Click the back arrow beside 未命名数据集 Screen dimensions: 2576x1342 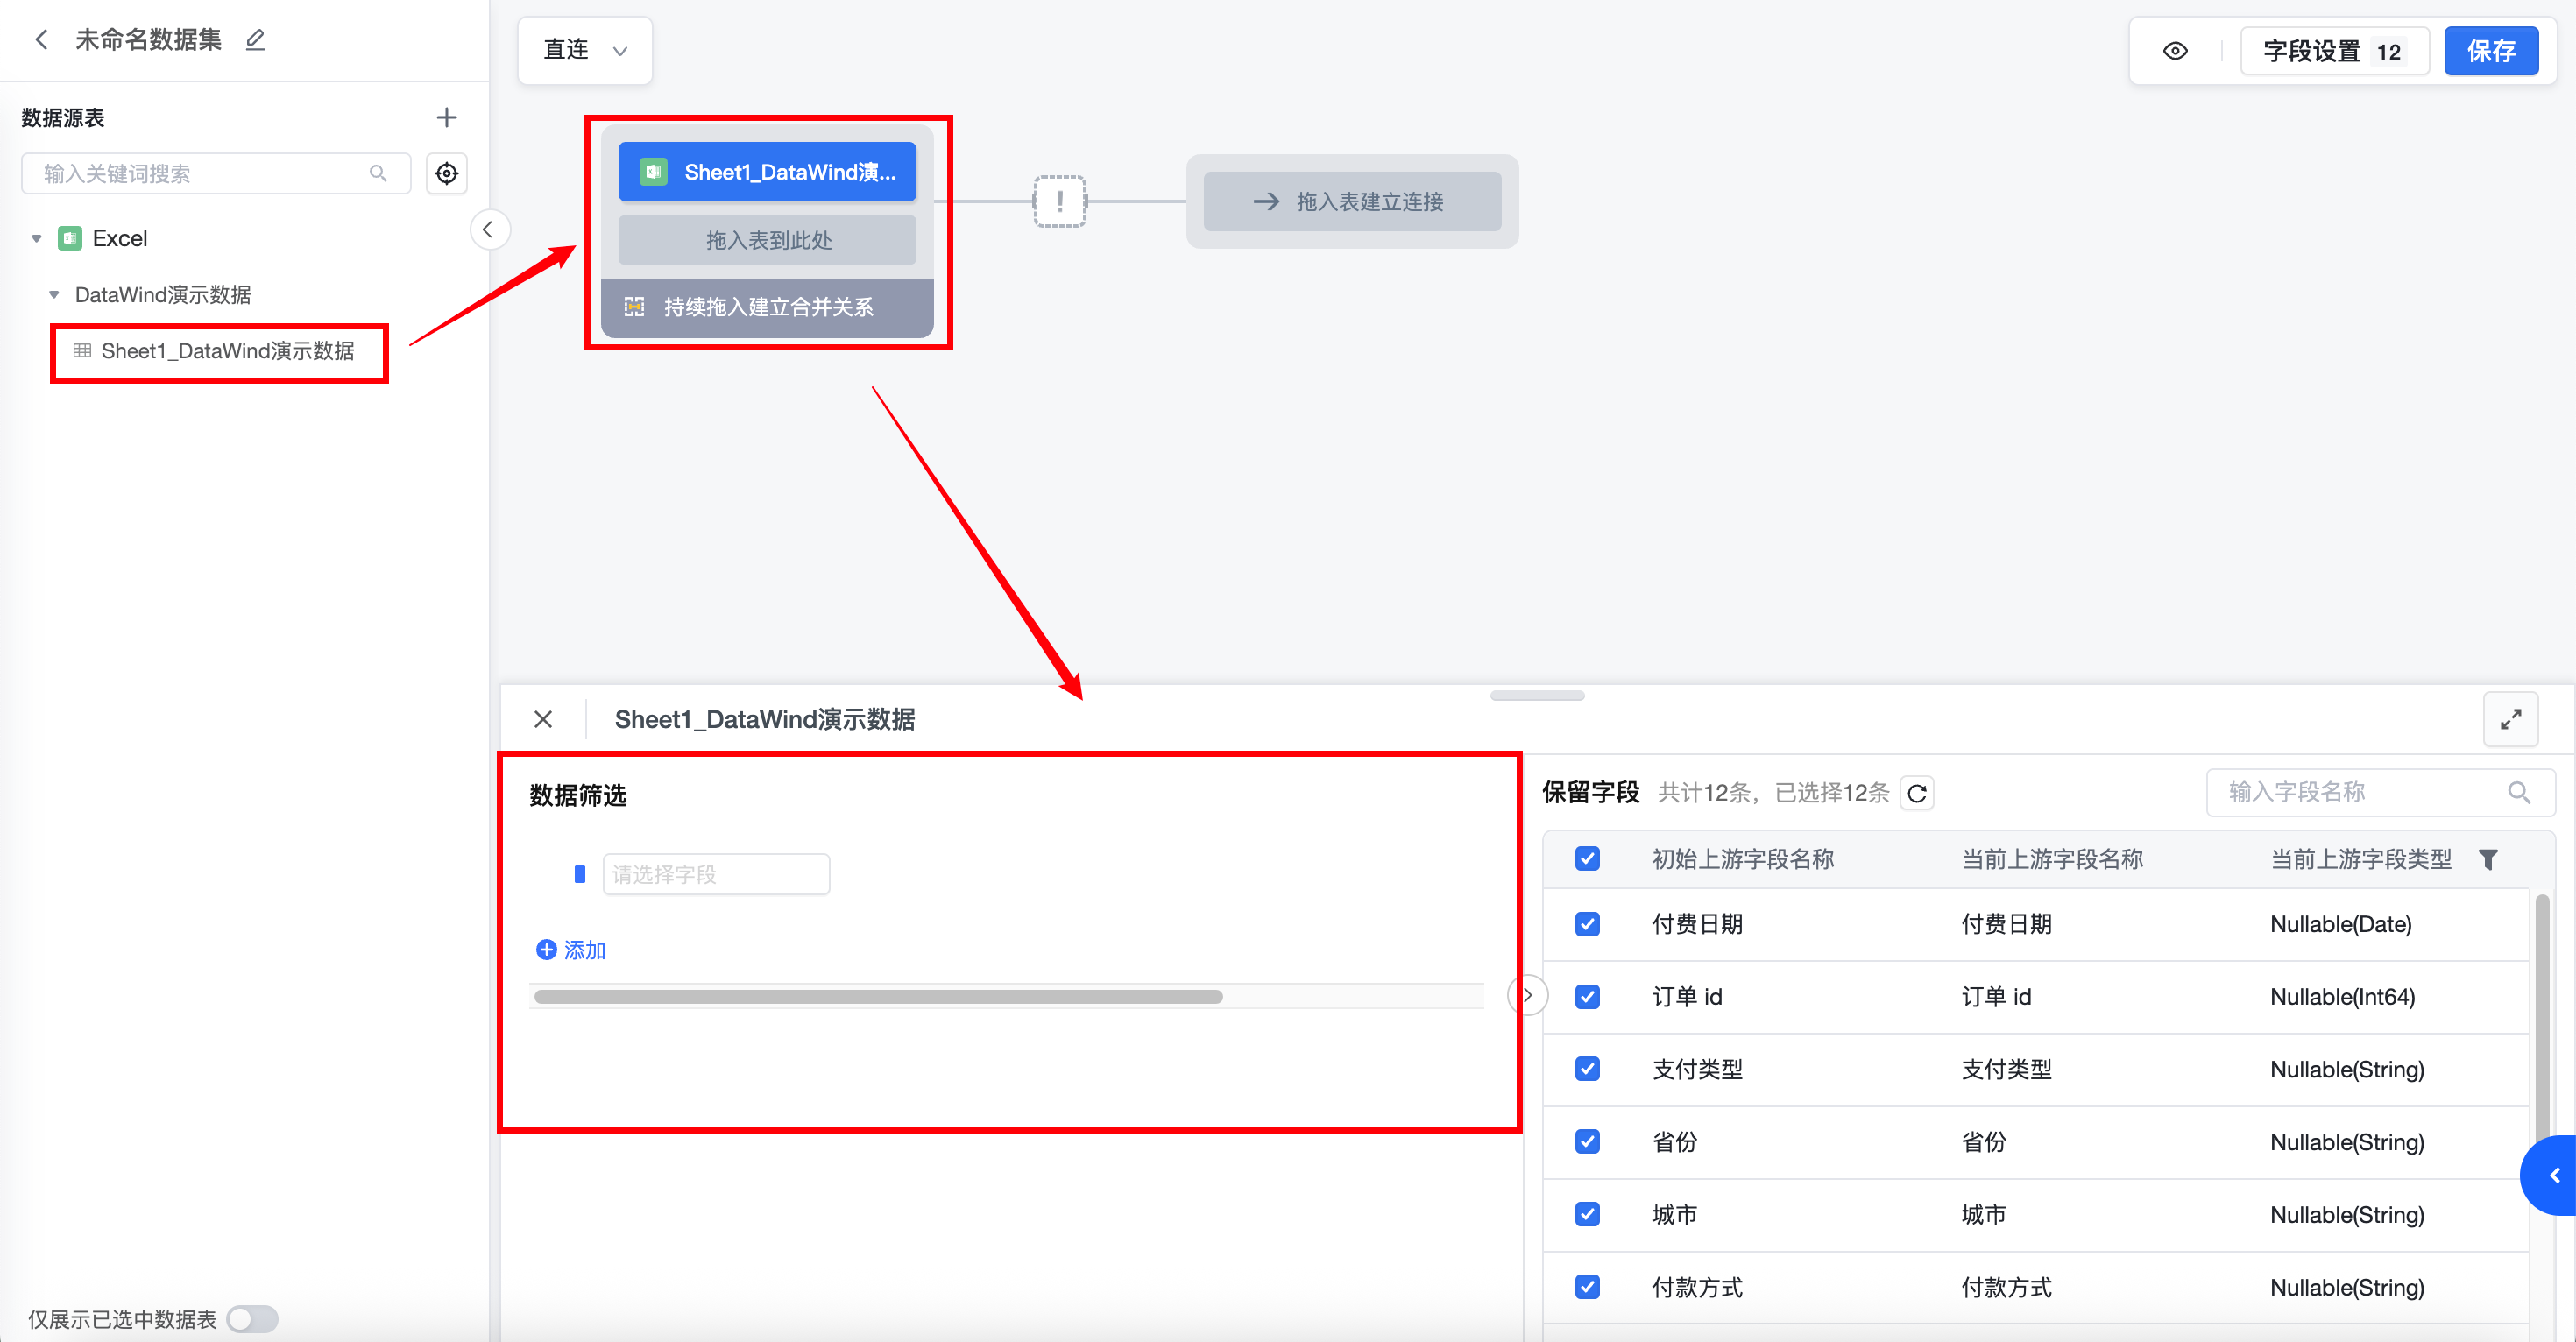[x=41, y=40]
